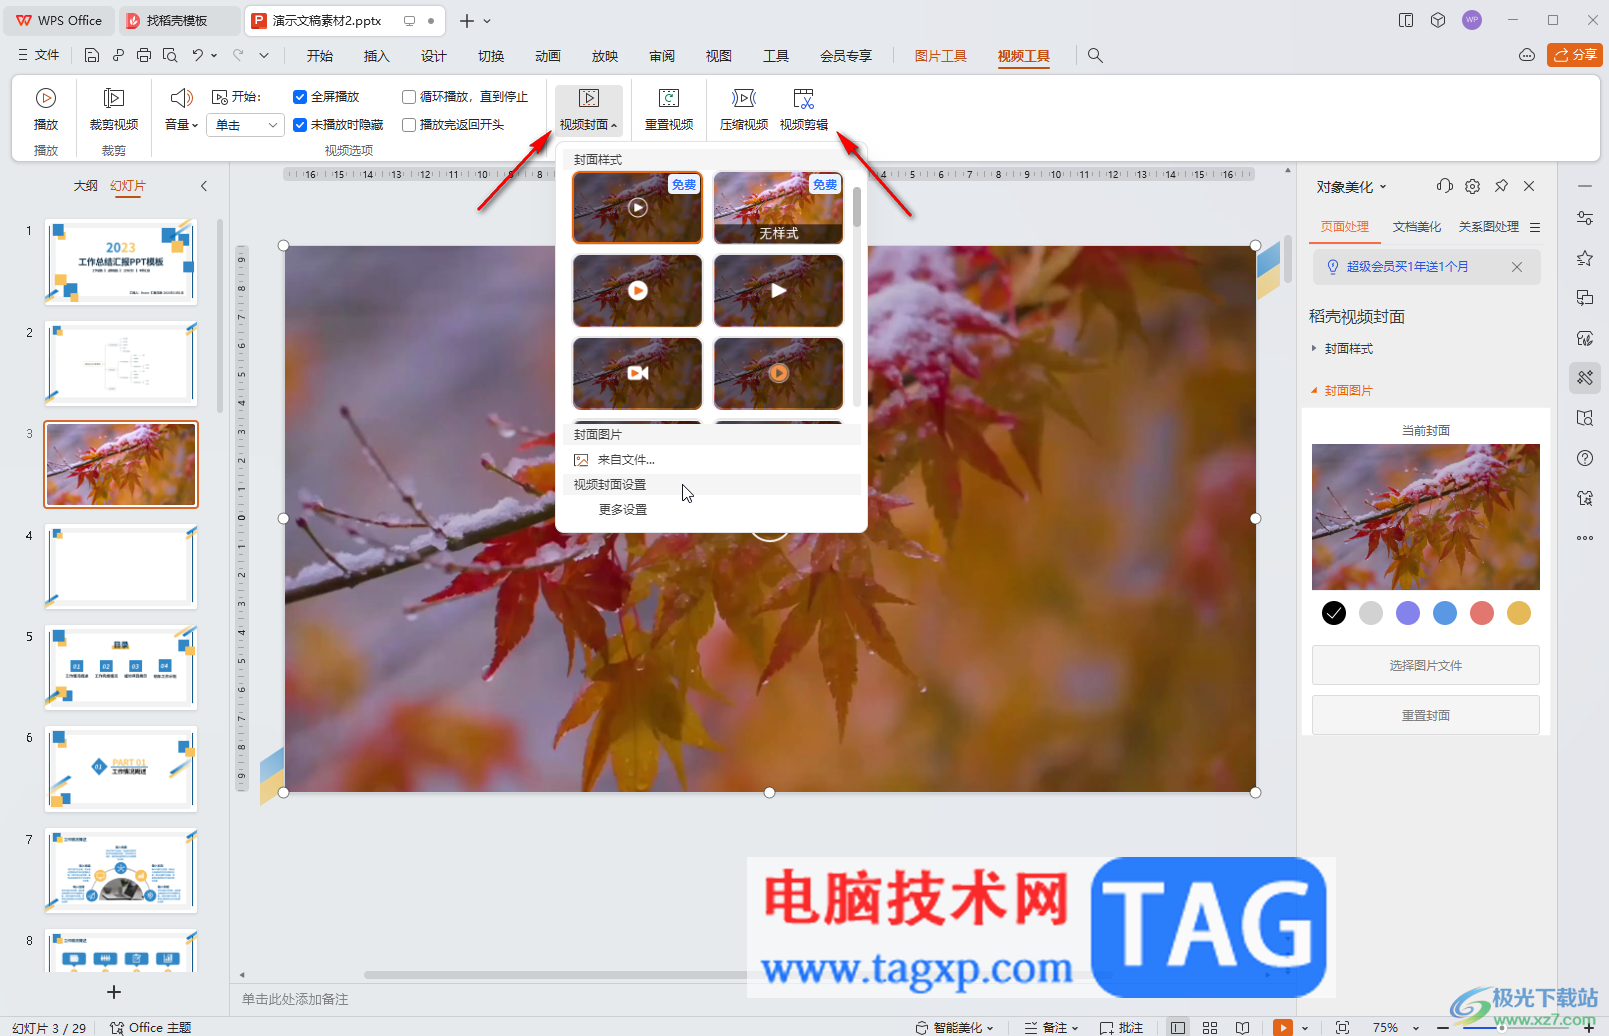Viewport: 1609px width, 1036px height.
Task: Enable 播放完返回开头 checkbox
Action: click(408, 125)
